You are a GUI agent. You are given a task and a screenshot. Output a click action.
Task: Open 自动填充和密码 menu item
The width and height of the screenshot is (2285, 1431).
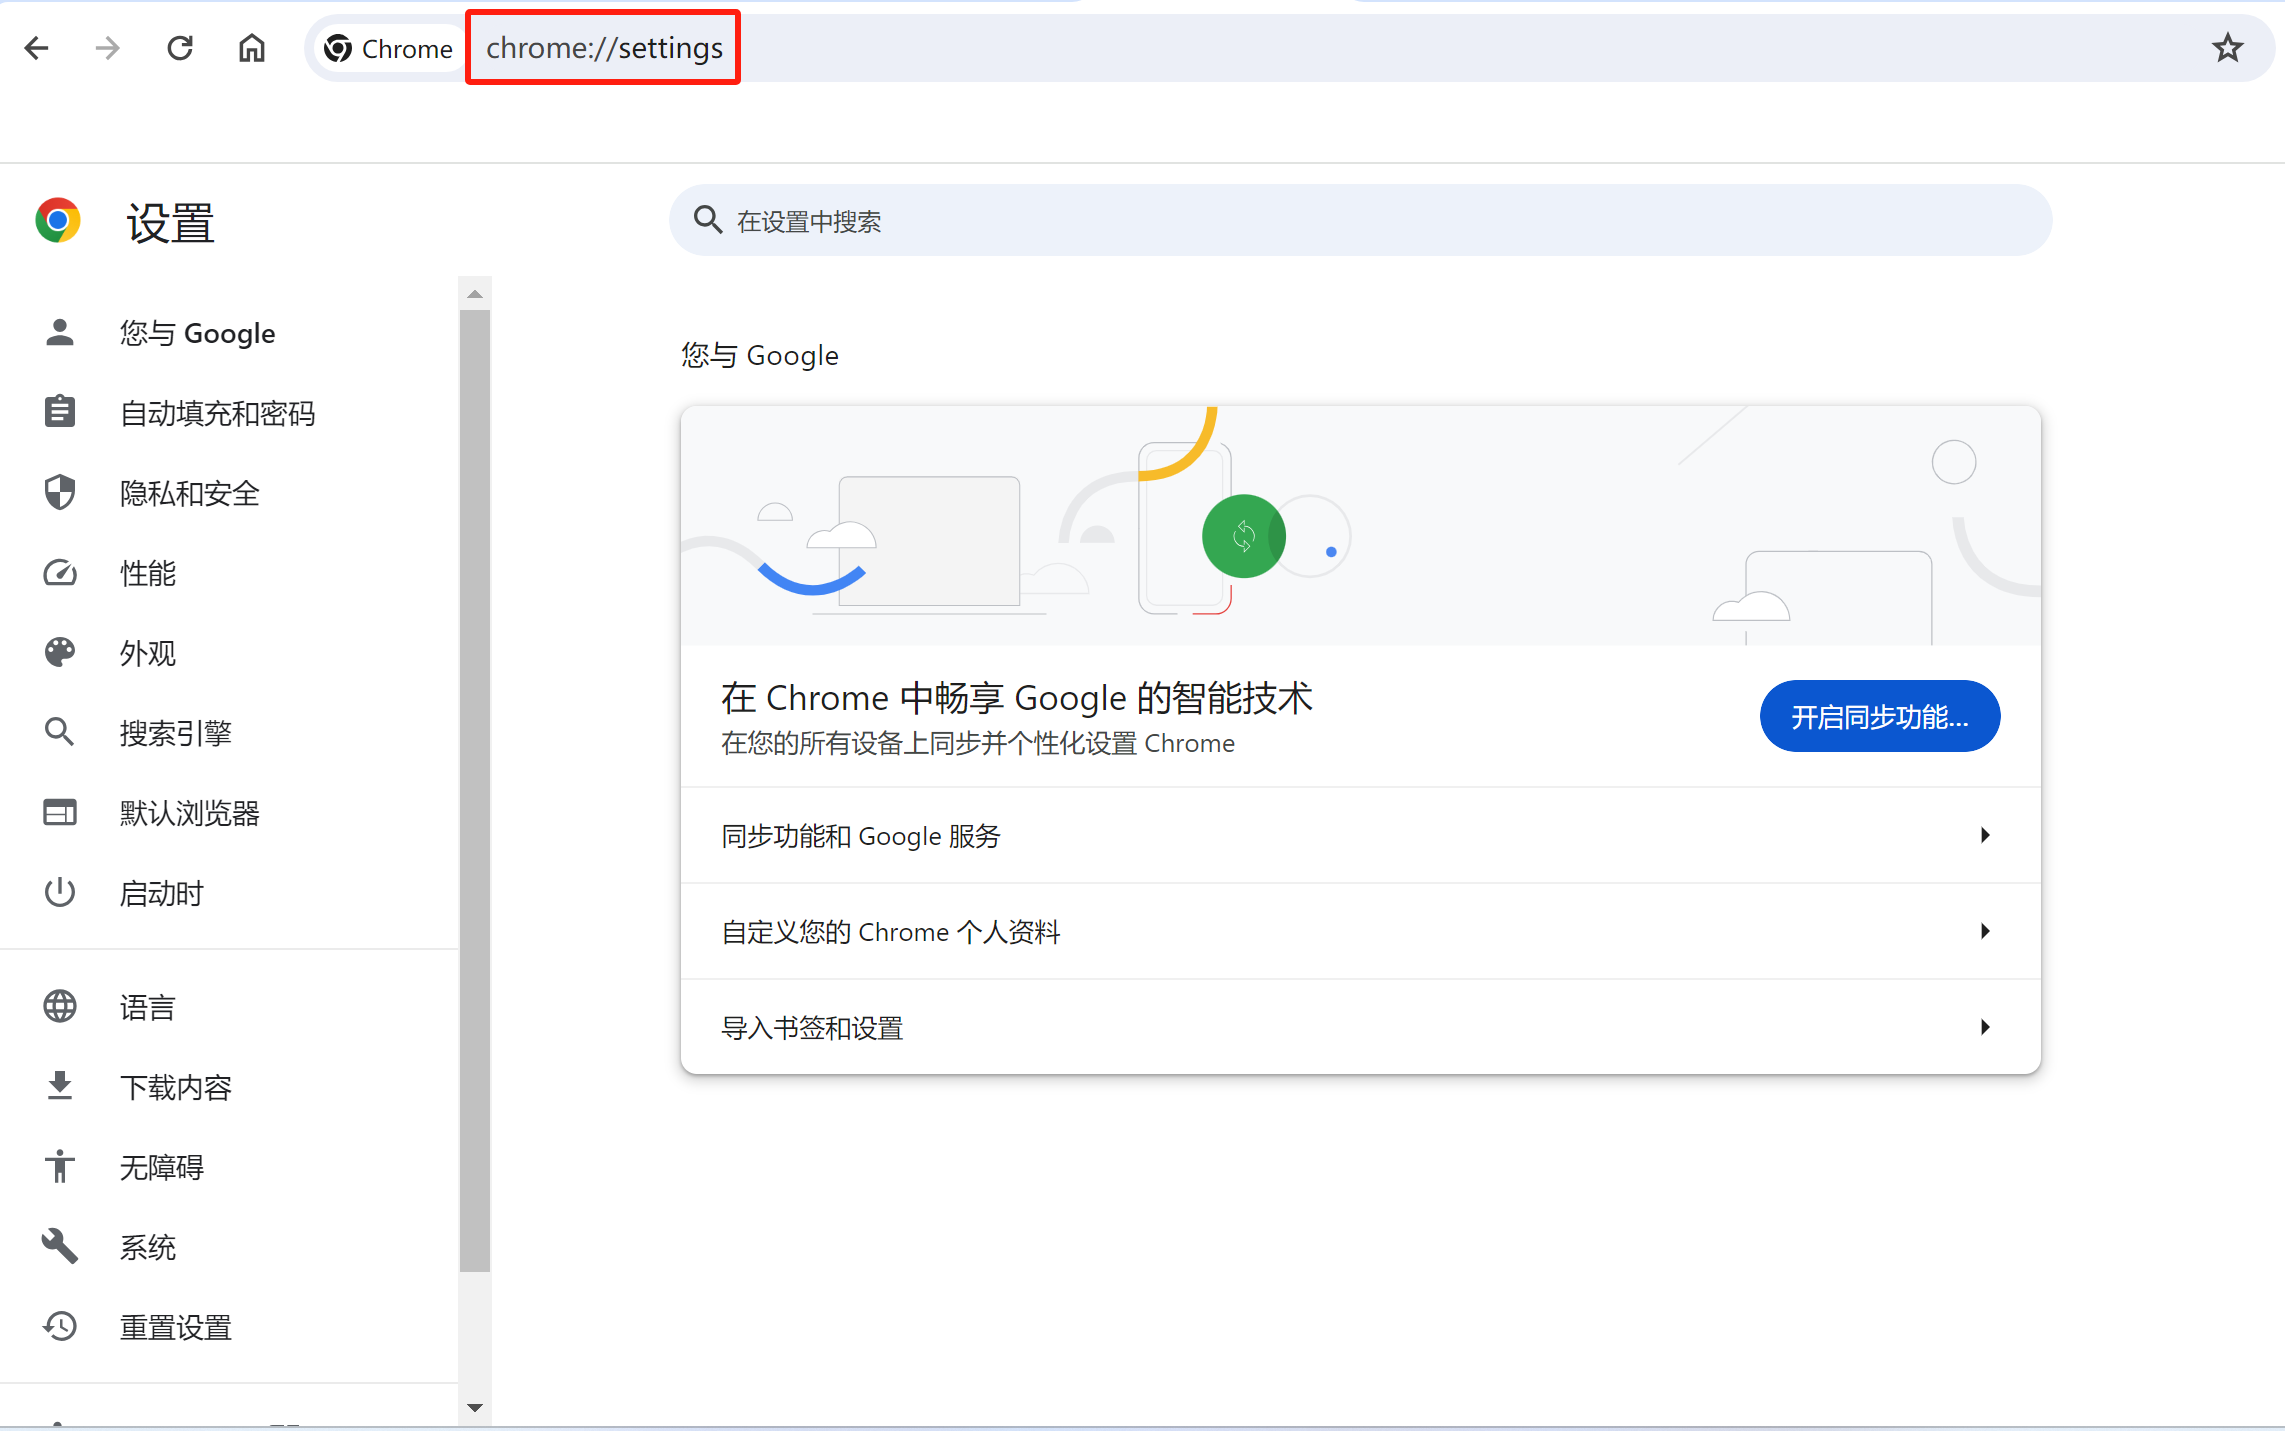tap(217, 413)
